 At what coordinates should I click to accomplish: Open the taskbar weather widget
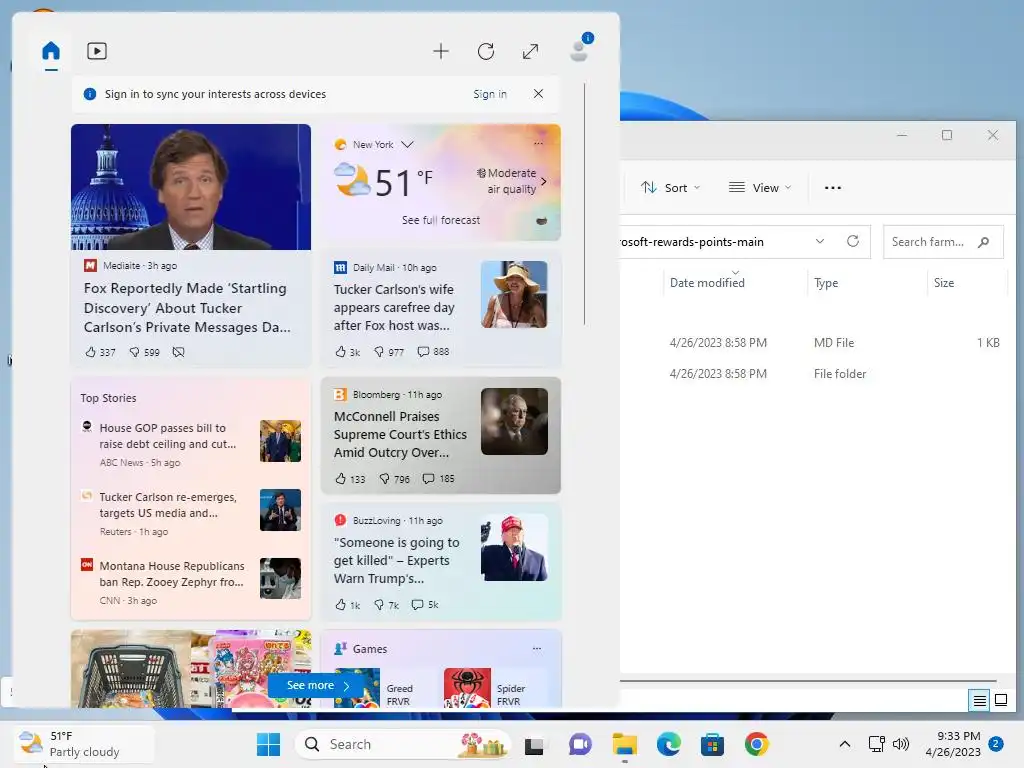84,744
